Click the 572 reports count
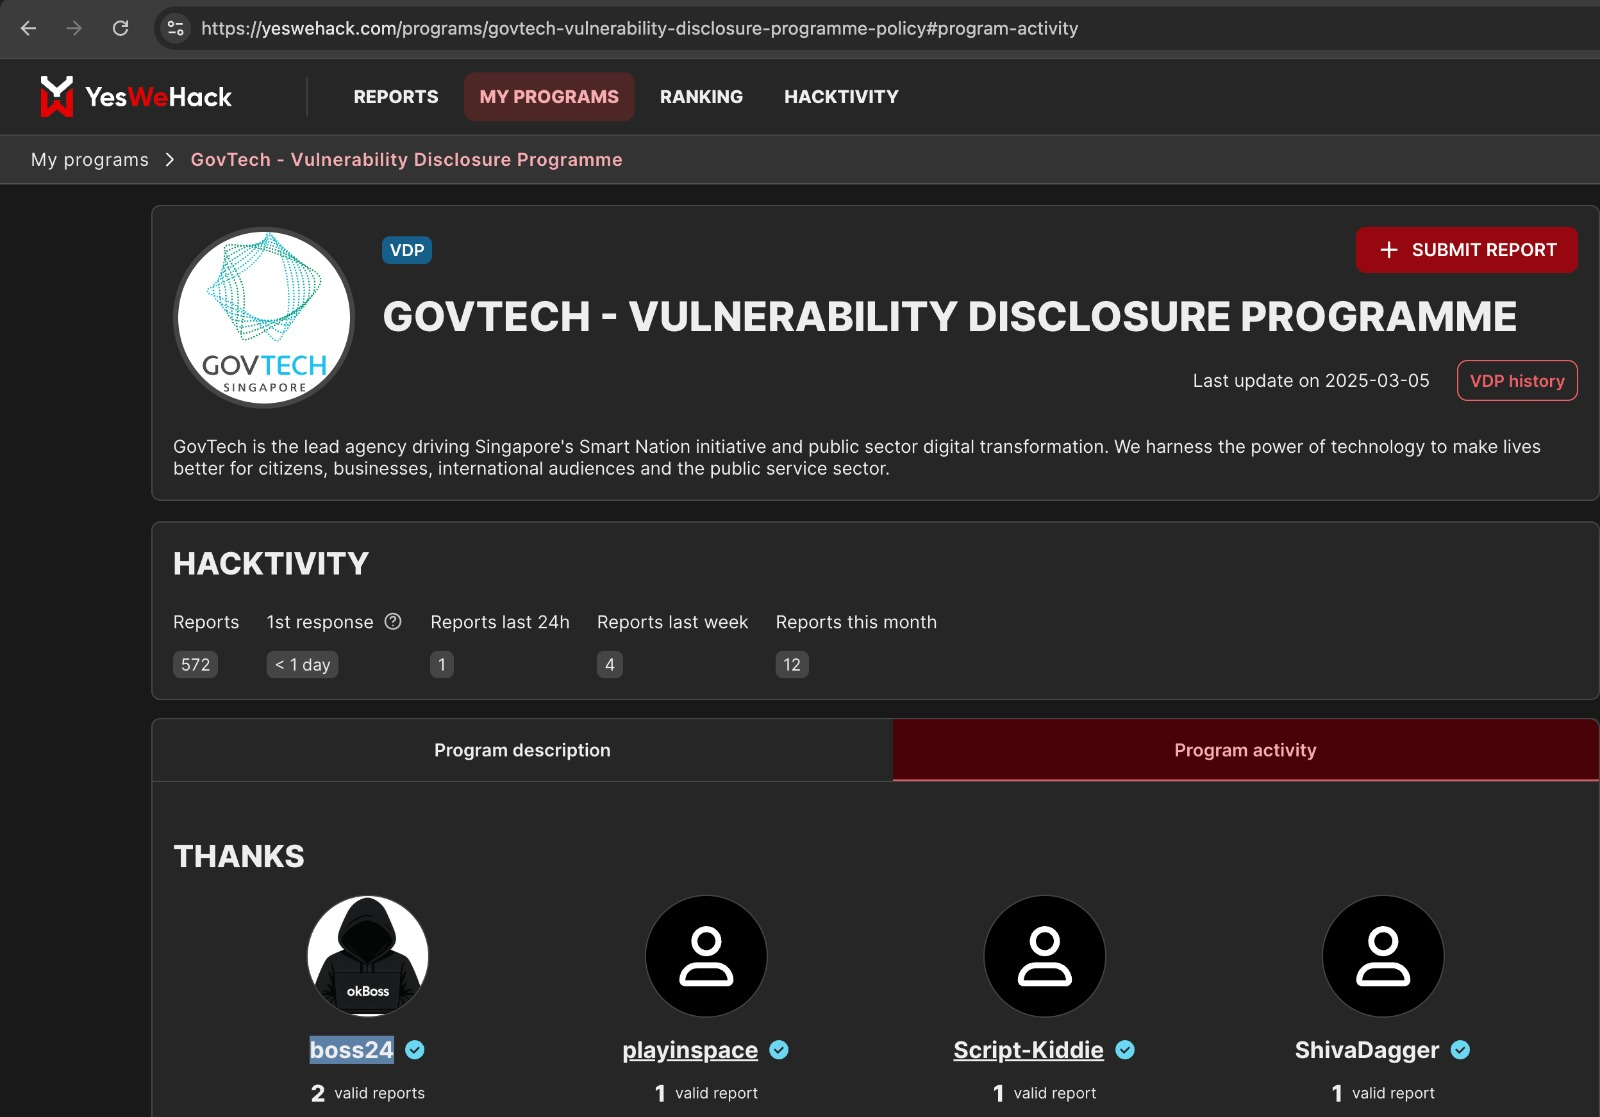 click(x=195, y=665)
